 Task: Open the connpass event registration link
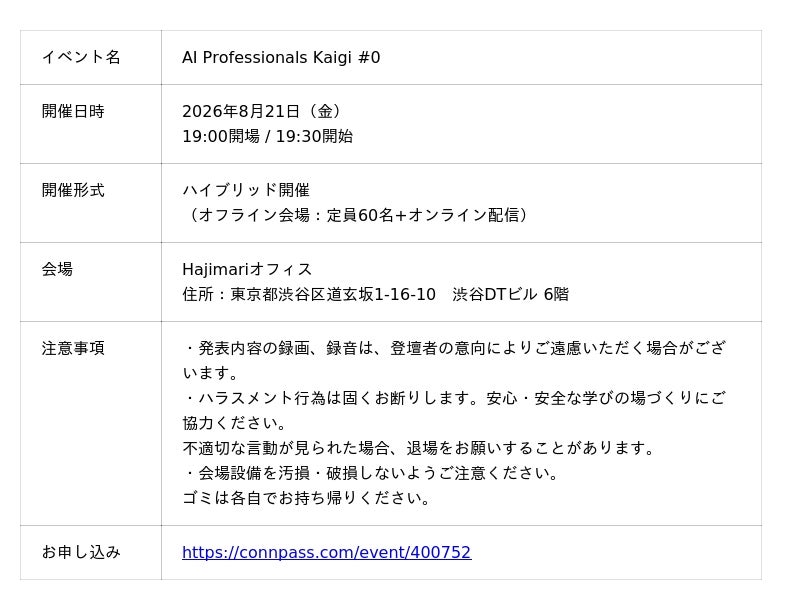327,552
